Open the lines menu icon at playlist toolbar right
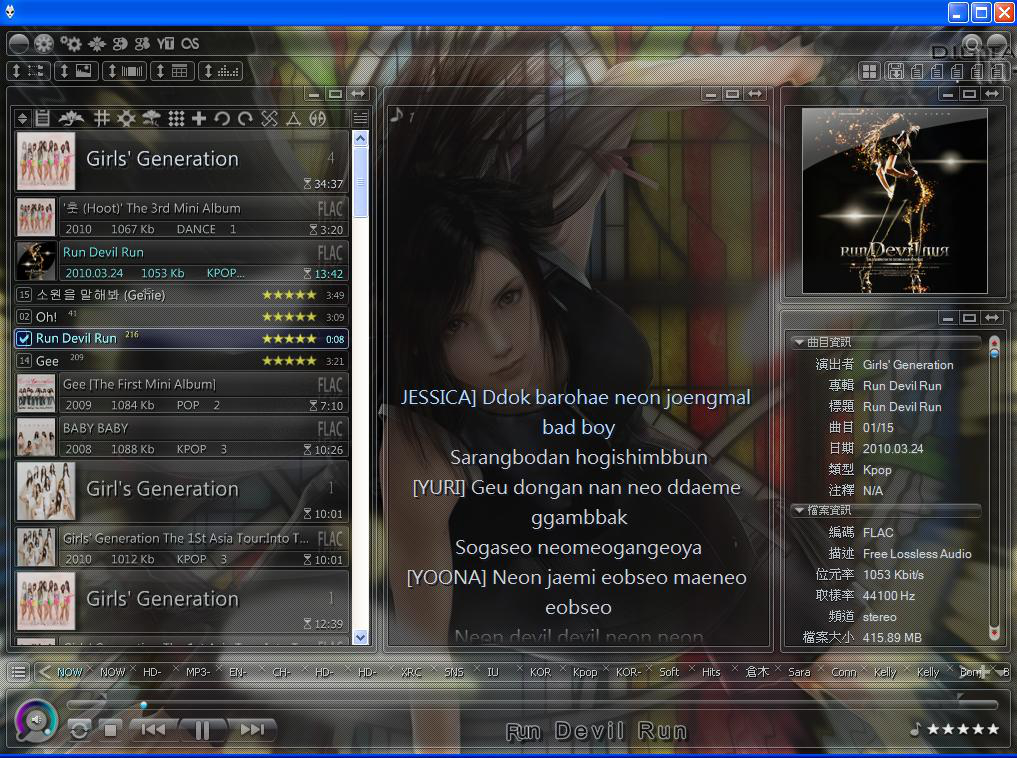Screen dimensions: 1017x758 coord(360,118)
